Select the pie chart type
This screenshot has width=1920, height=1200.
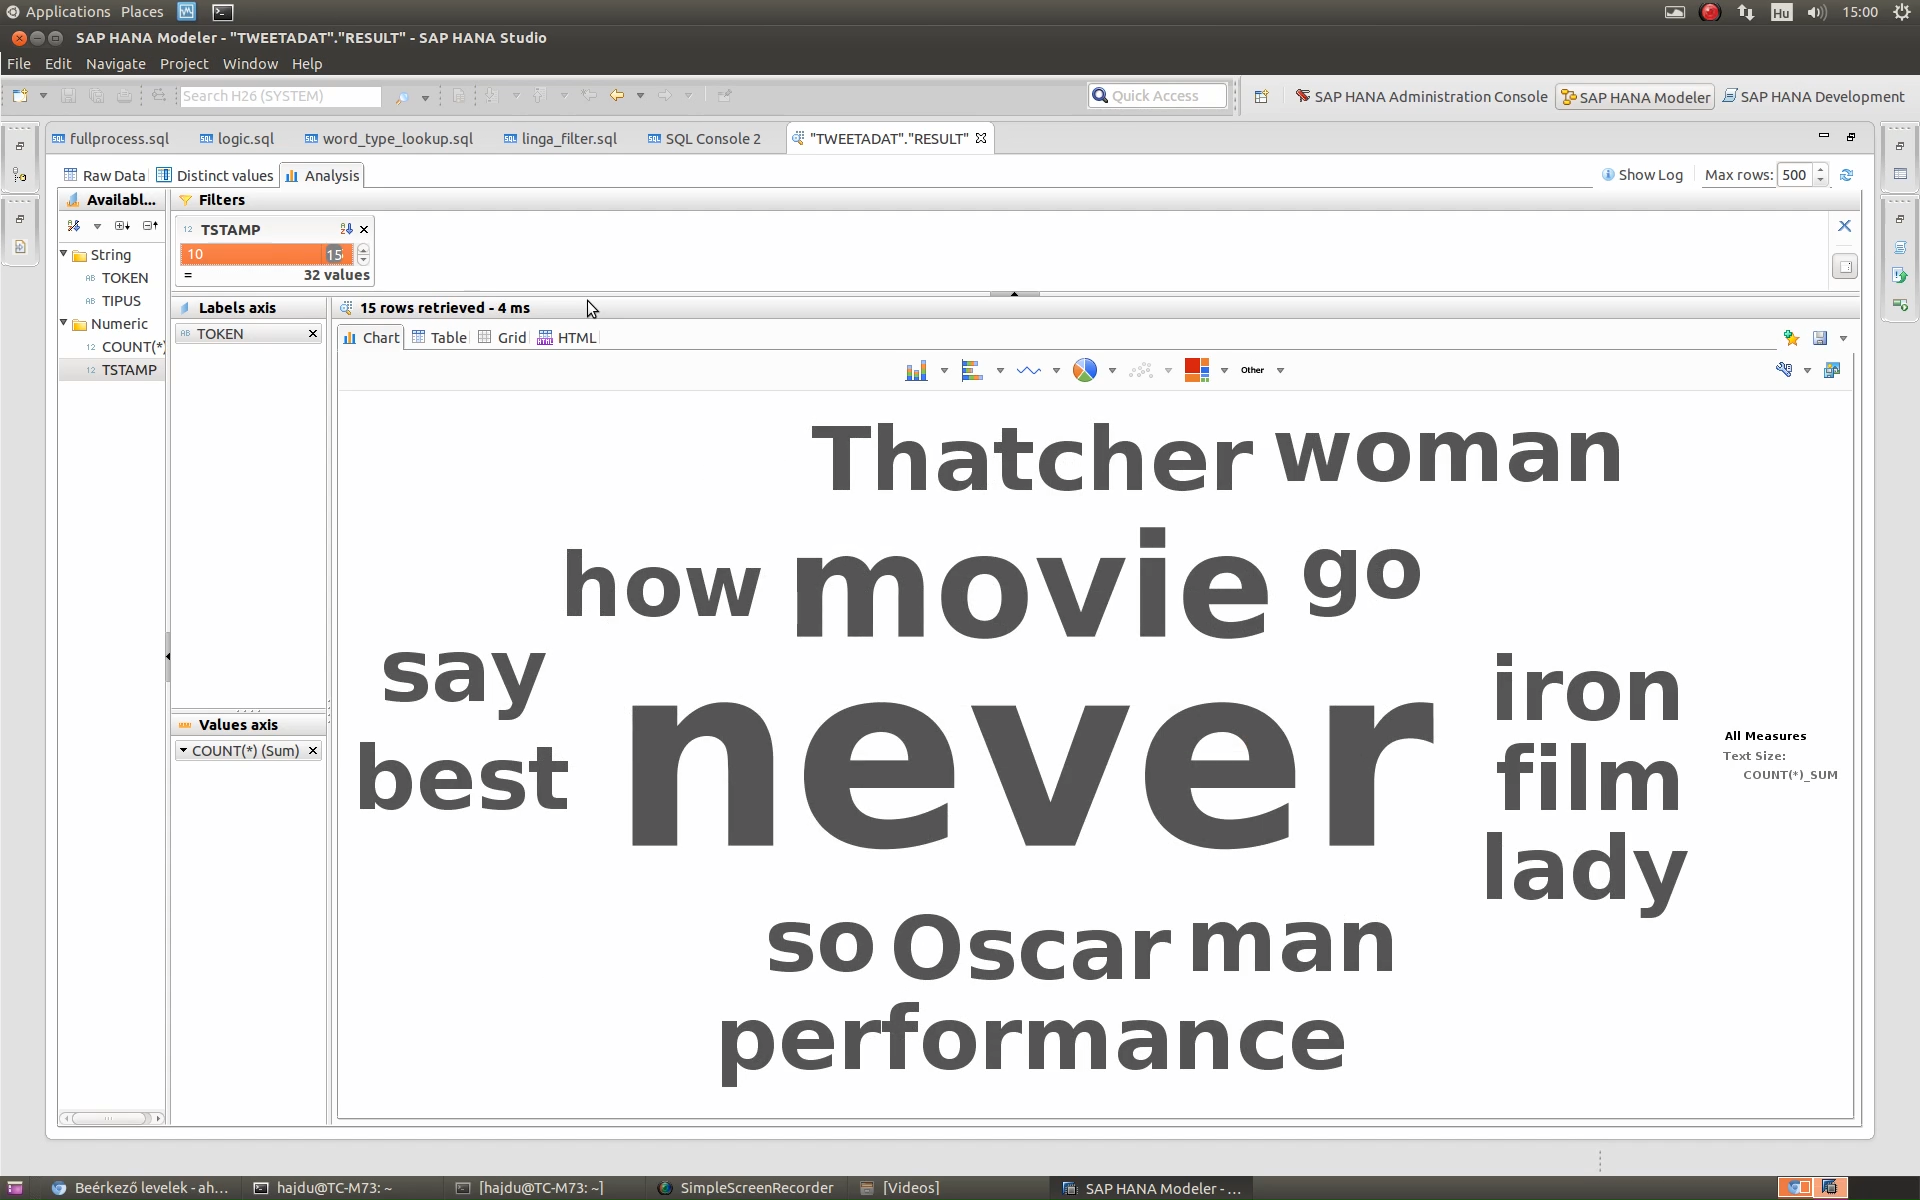click(1085, 371)
